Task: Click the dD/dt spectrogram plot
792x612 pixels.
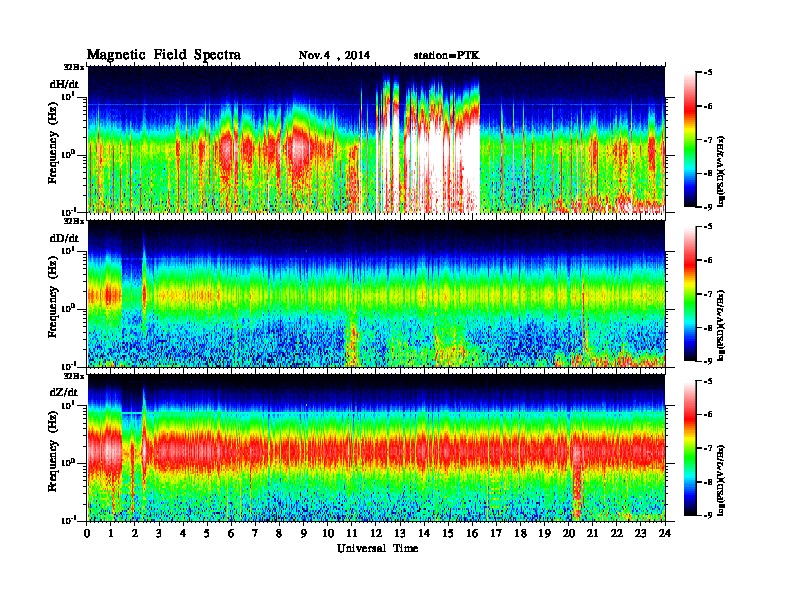Action: (376, 293)
